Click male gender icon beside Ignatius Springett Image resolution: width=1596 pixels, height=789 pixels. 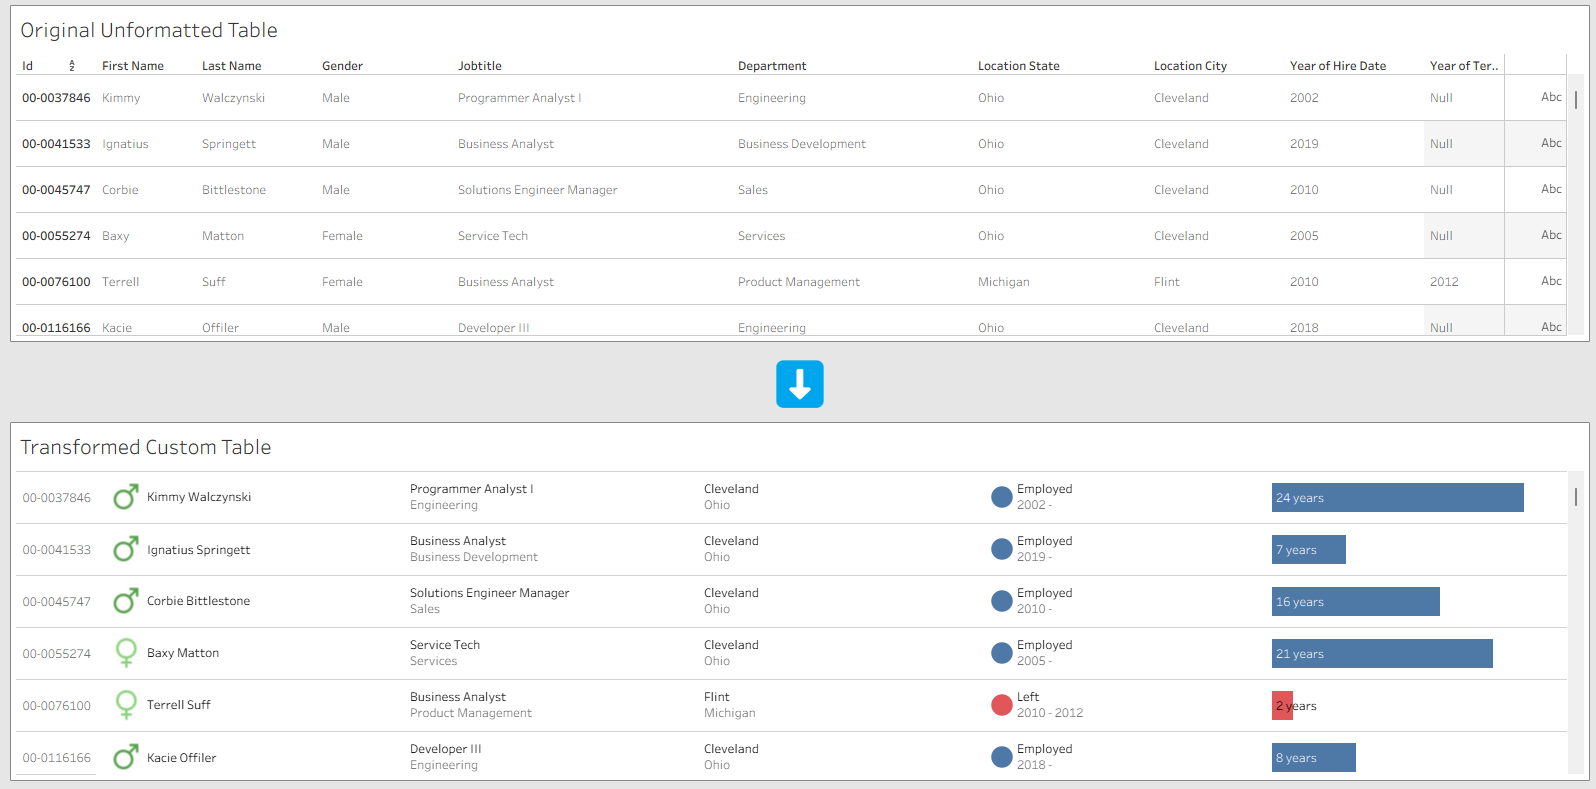125,549
